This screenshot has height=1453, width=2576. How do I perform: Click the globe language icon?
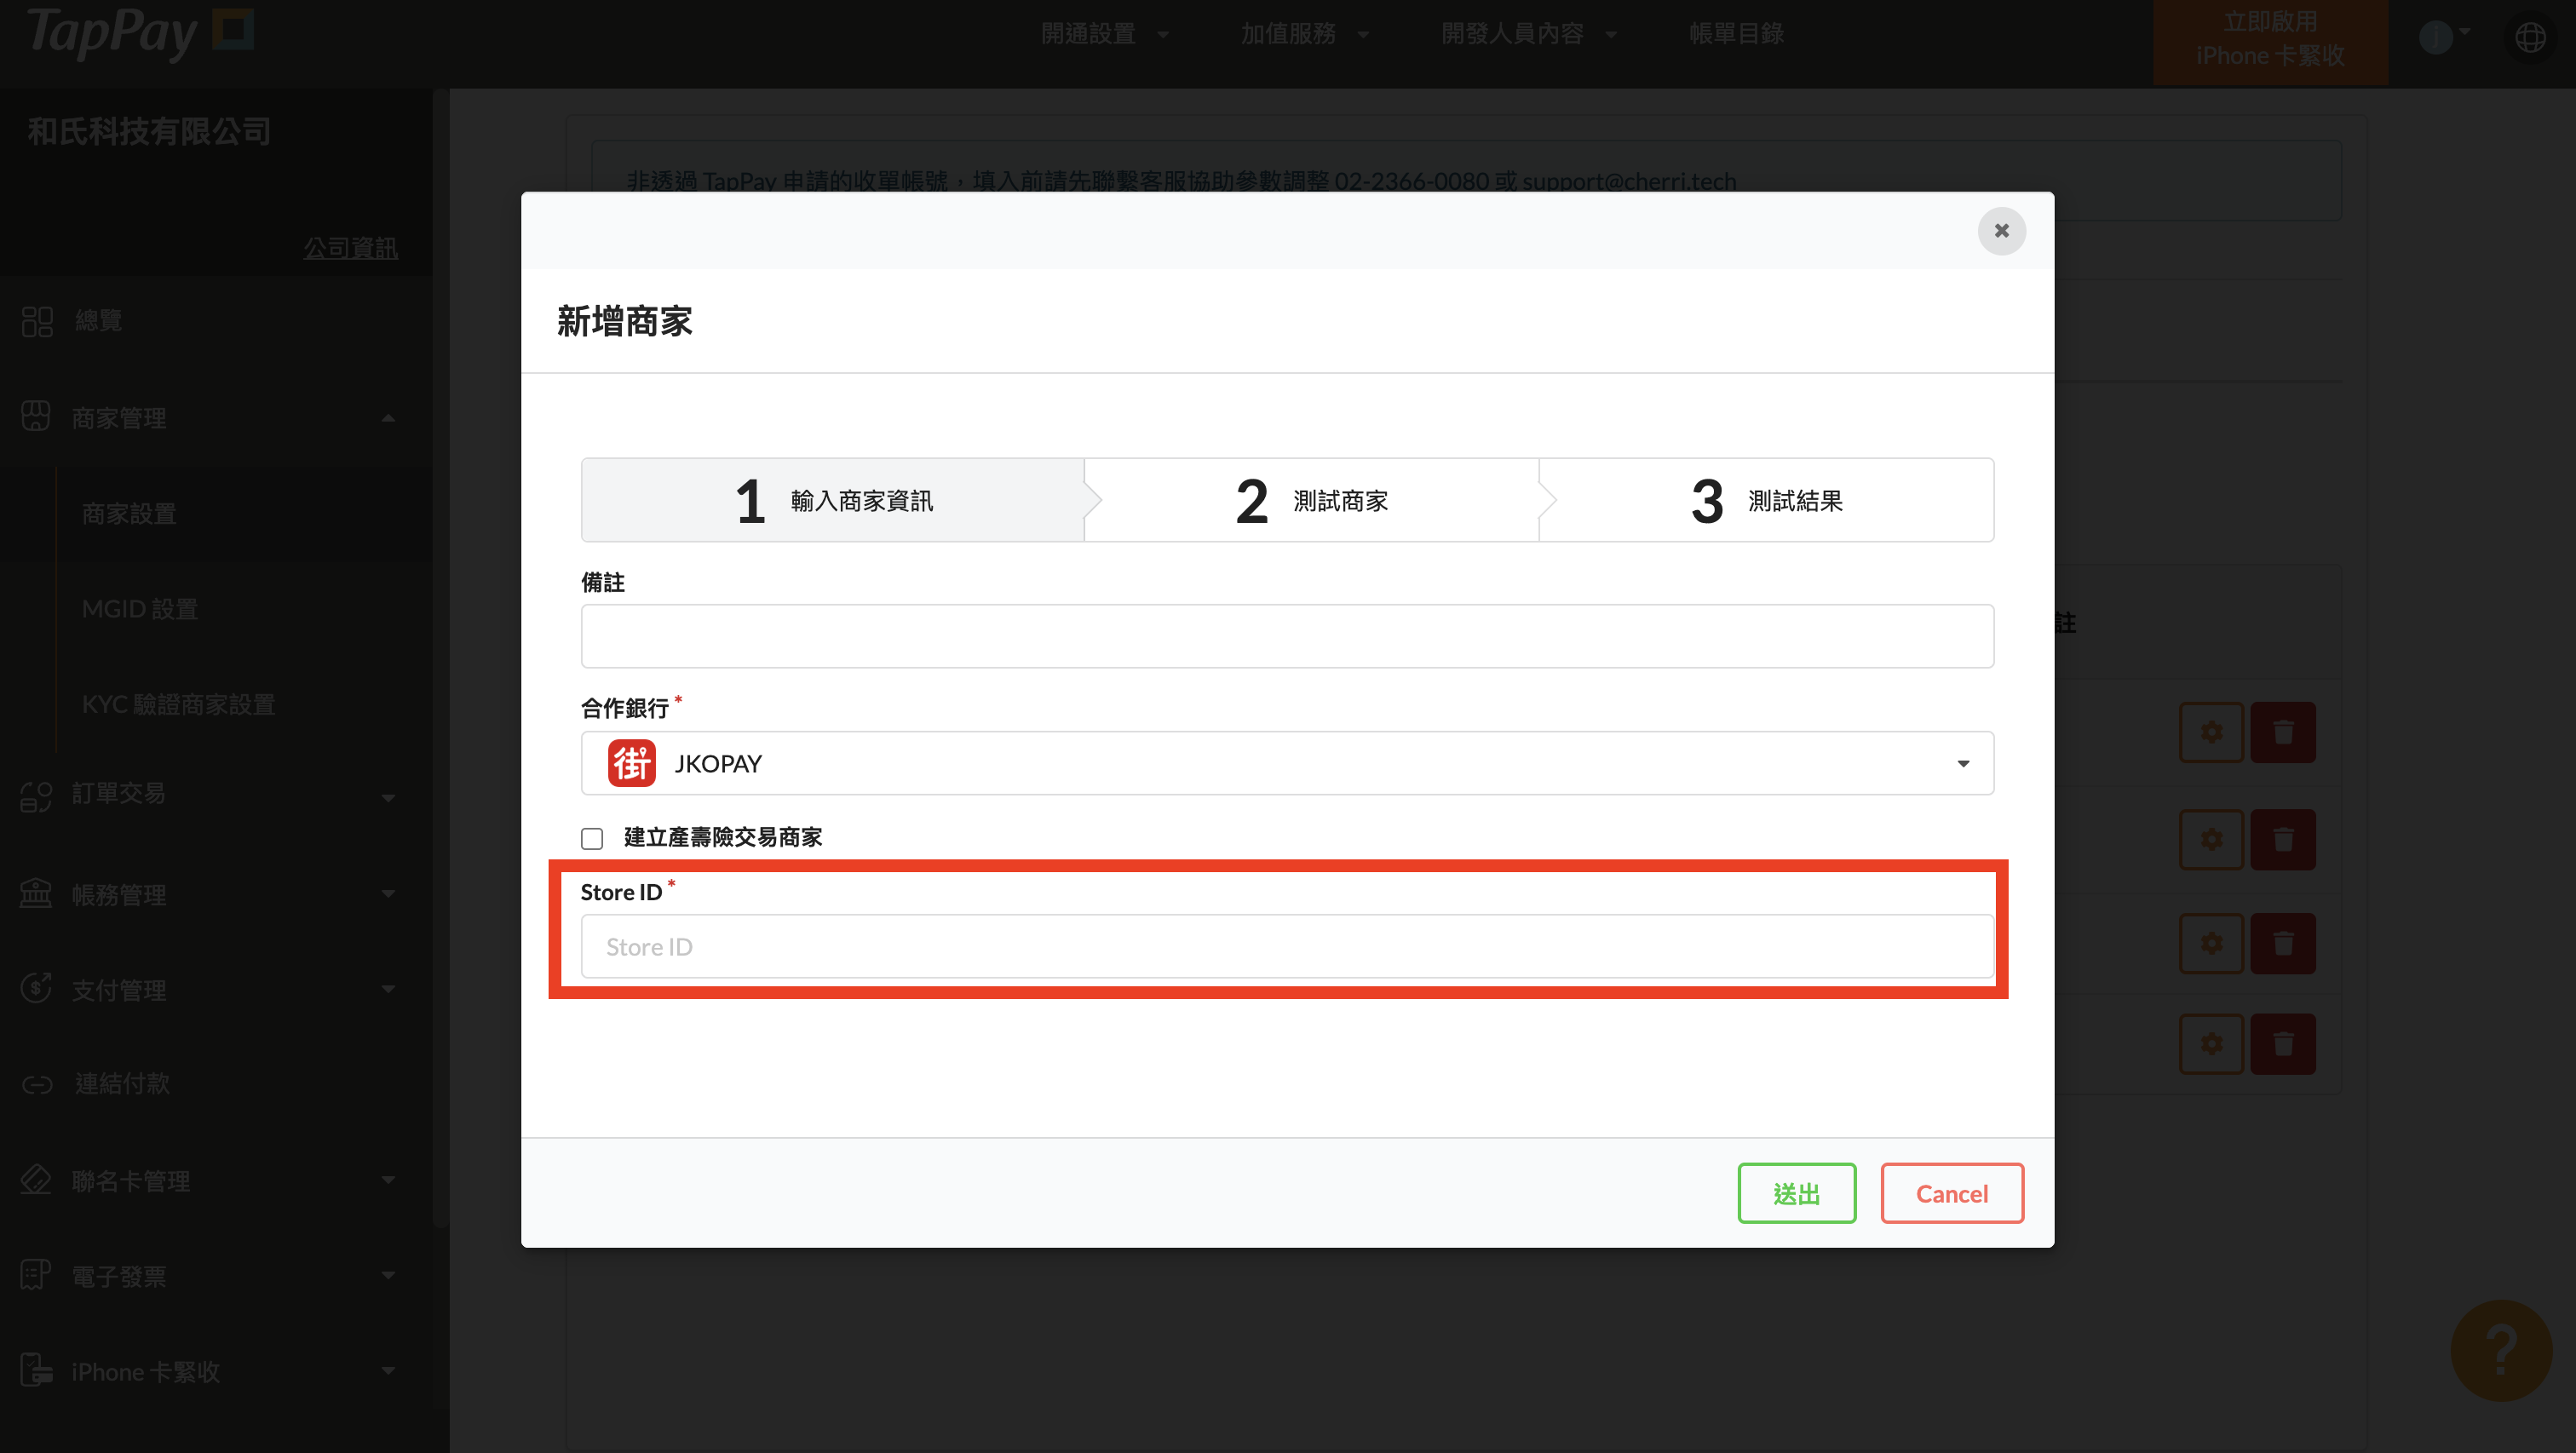[2530, 38]
